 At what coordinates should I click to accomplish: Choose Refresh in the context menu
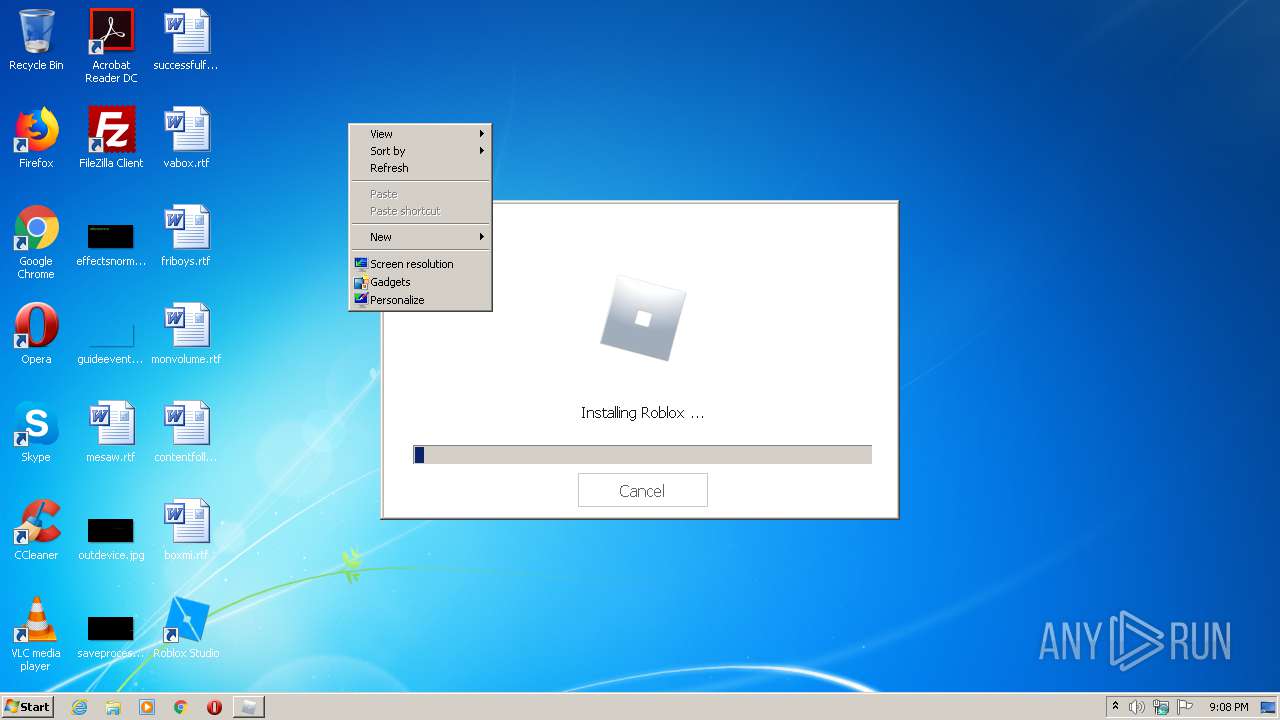(x=420, y=168)
